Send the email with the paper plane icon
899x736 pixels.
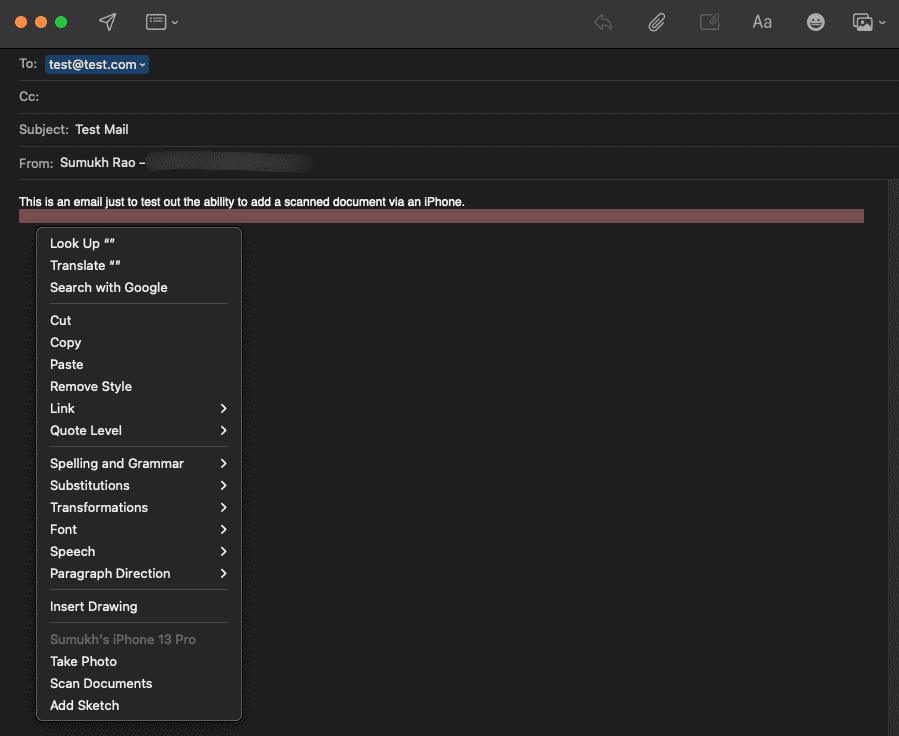108,22
